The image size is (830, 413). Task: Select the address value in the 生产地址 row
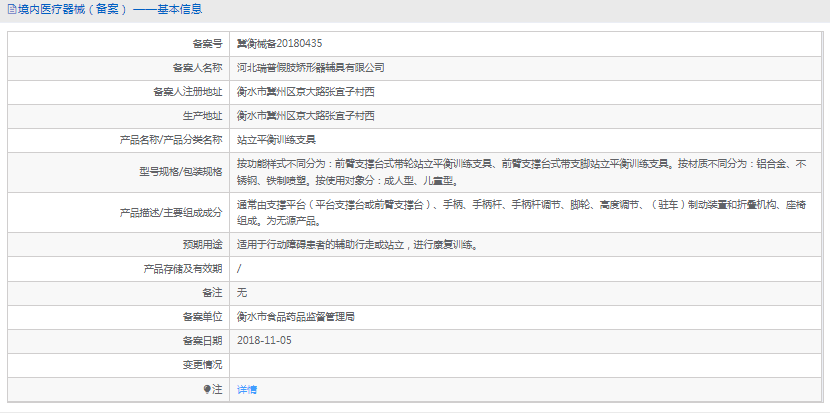pos(306,116)
